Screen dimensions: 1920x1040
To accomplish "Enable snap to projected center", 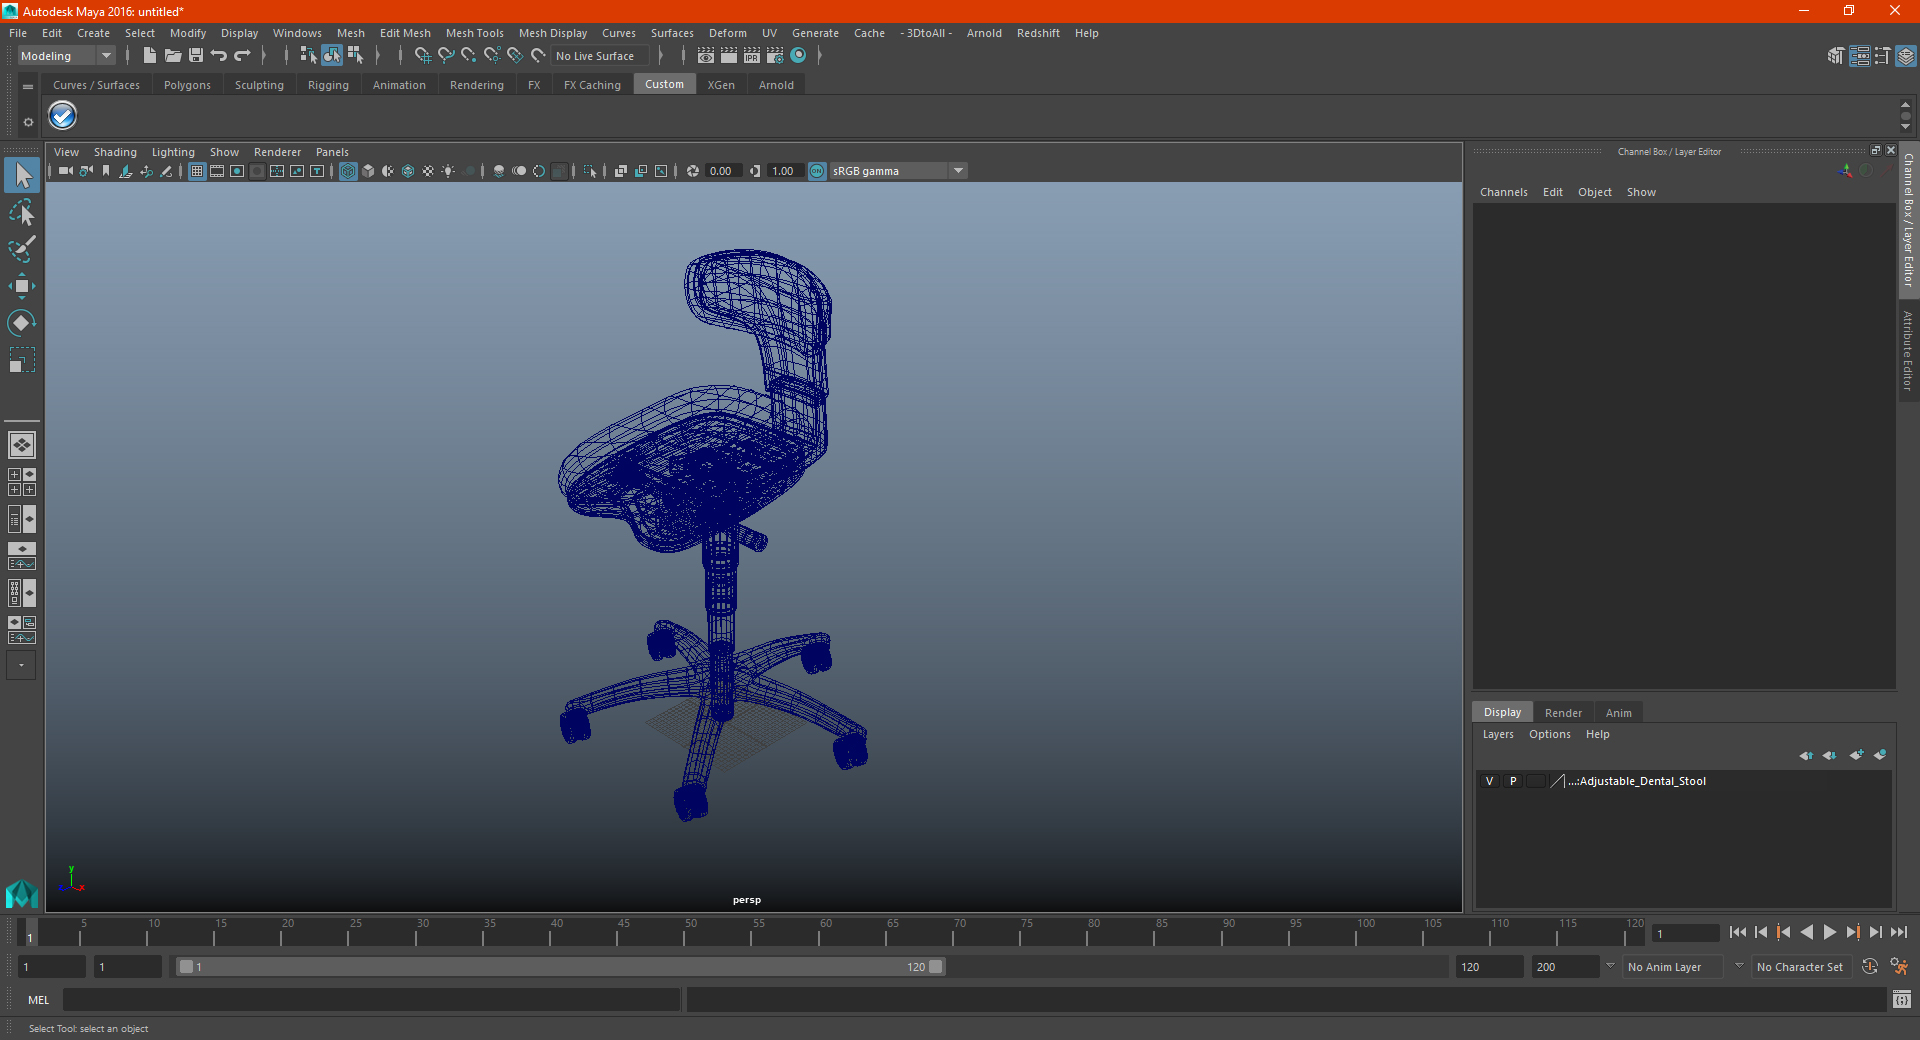I will pos(492,56).
